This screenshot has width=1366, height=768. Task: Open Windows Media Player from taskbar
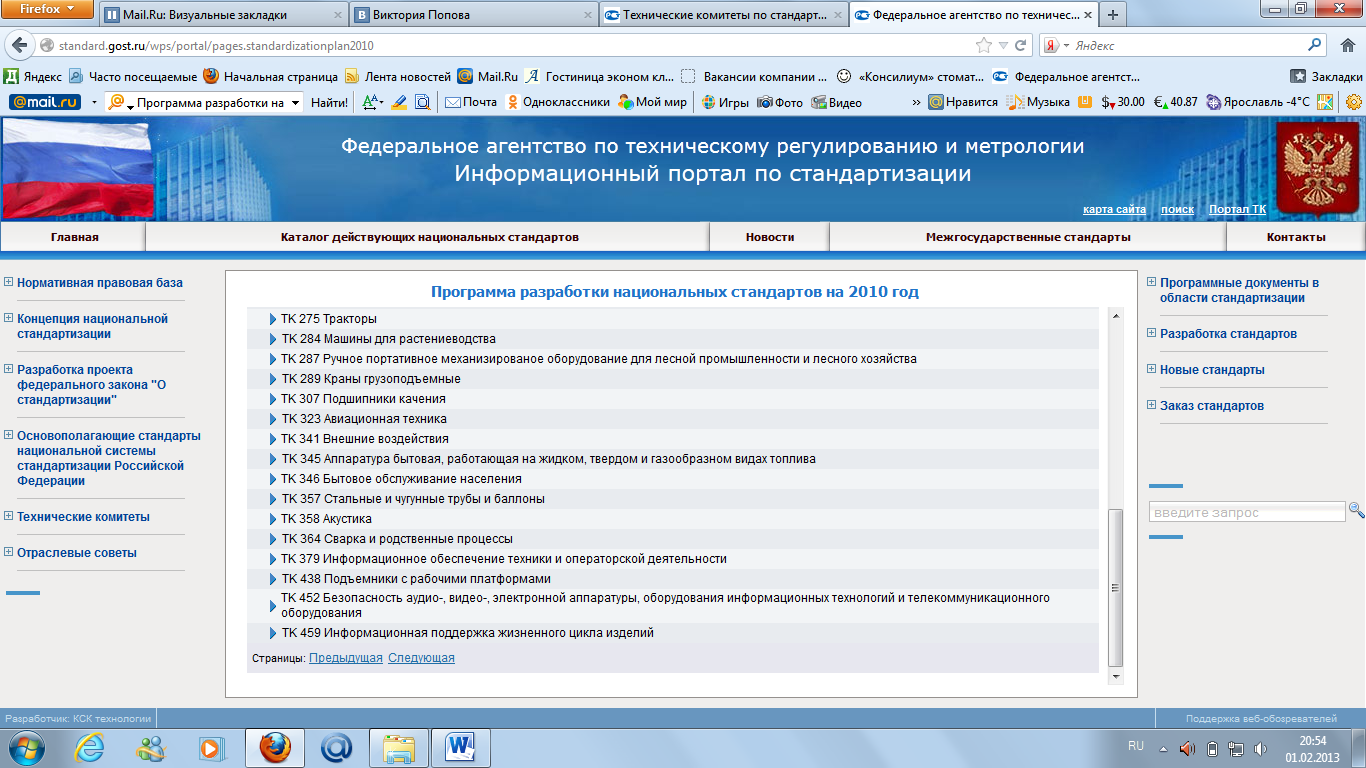pos(213,747)
